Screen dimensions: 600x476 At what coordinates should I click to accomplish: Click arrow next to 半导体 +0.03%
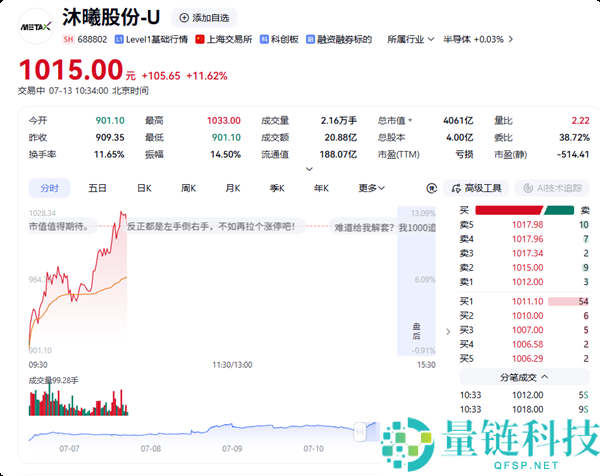pos(510,39)
